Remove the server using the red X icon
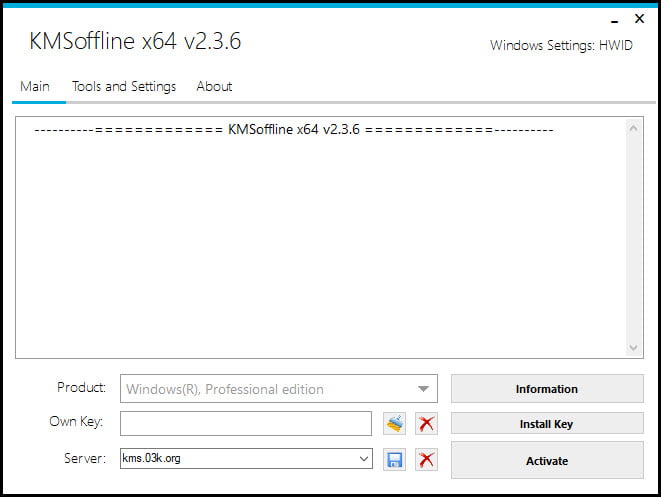 (x=426, y=459)
